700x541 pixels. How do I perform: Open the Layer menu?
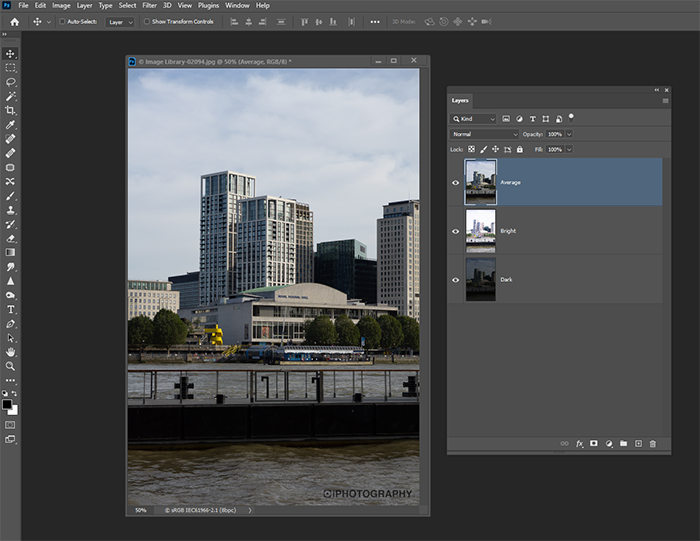coord(84,5)
